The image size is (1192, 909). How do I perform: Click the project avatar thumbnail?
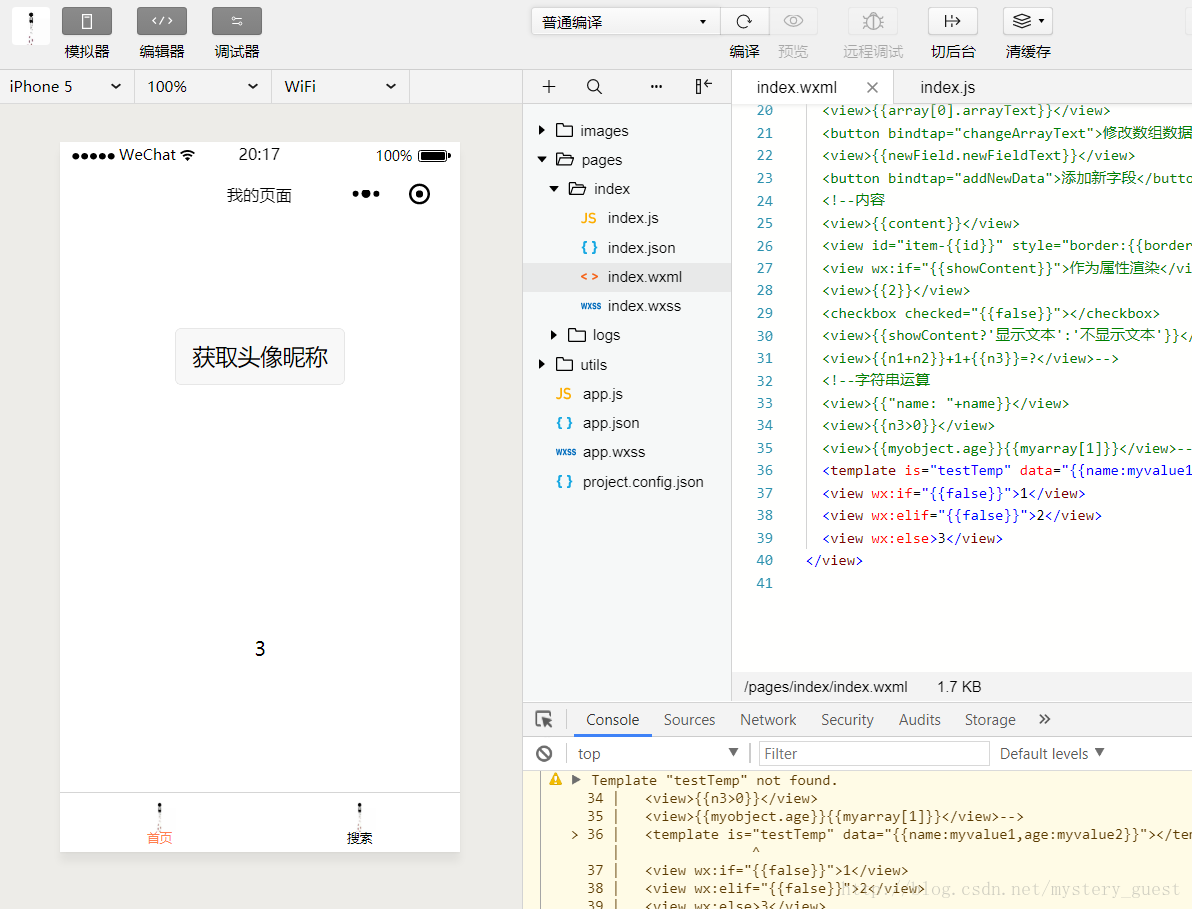tap(31, 27)
